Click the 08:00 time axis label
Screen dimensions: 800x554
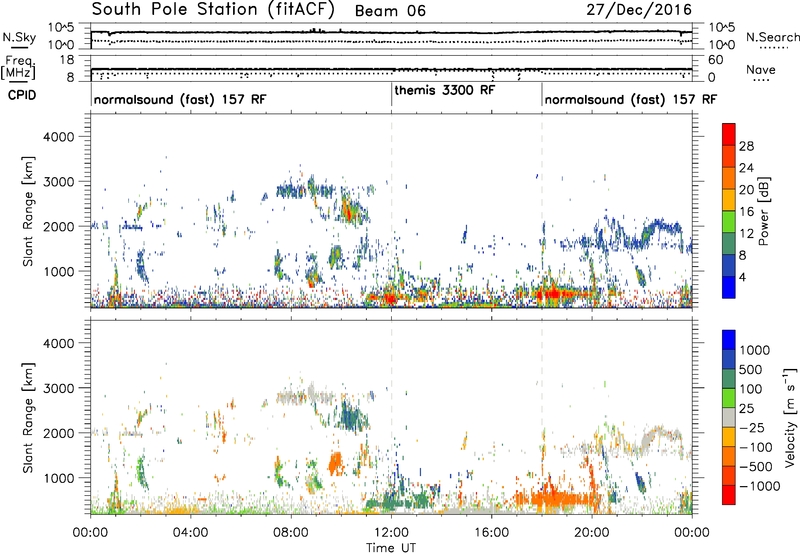pos(291,533)
